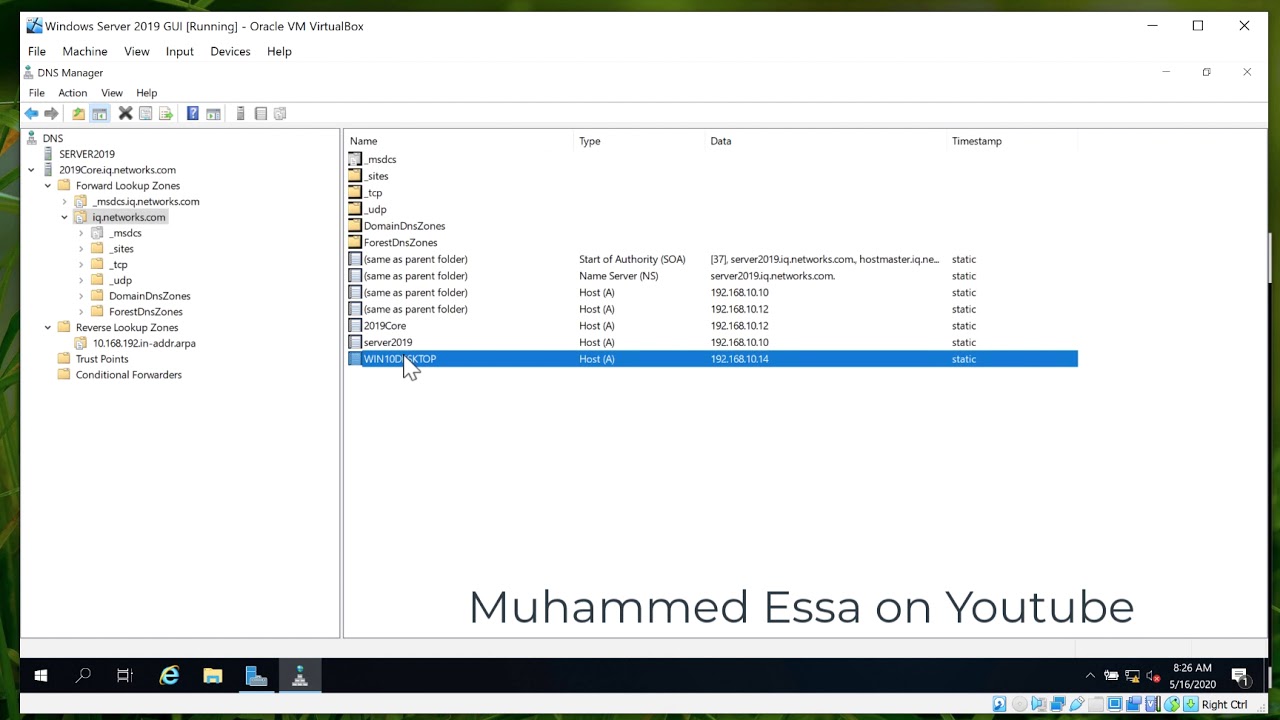Click the New Server toolbar icon
Viewport: 1280px width, 720px height.
[x=240, y=114]
